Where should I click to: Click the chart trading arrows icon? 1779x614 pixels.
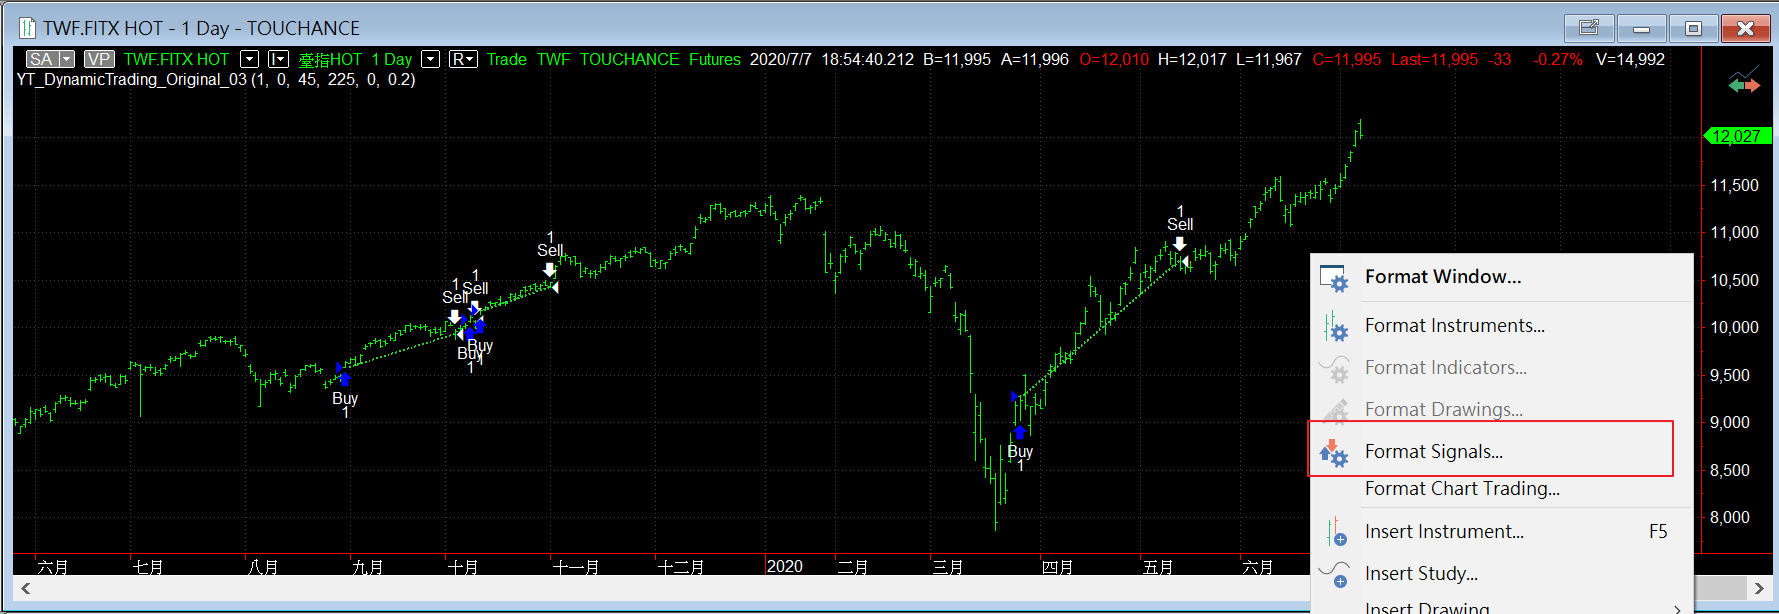(1743, 83)
